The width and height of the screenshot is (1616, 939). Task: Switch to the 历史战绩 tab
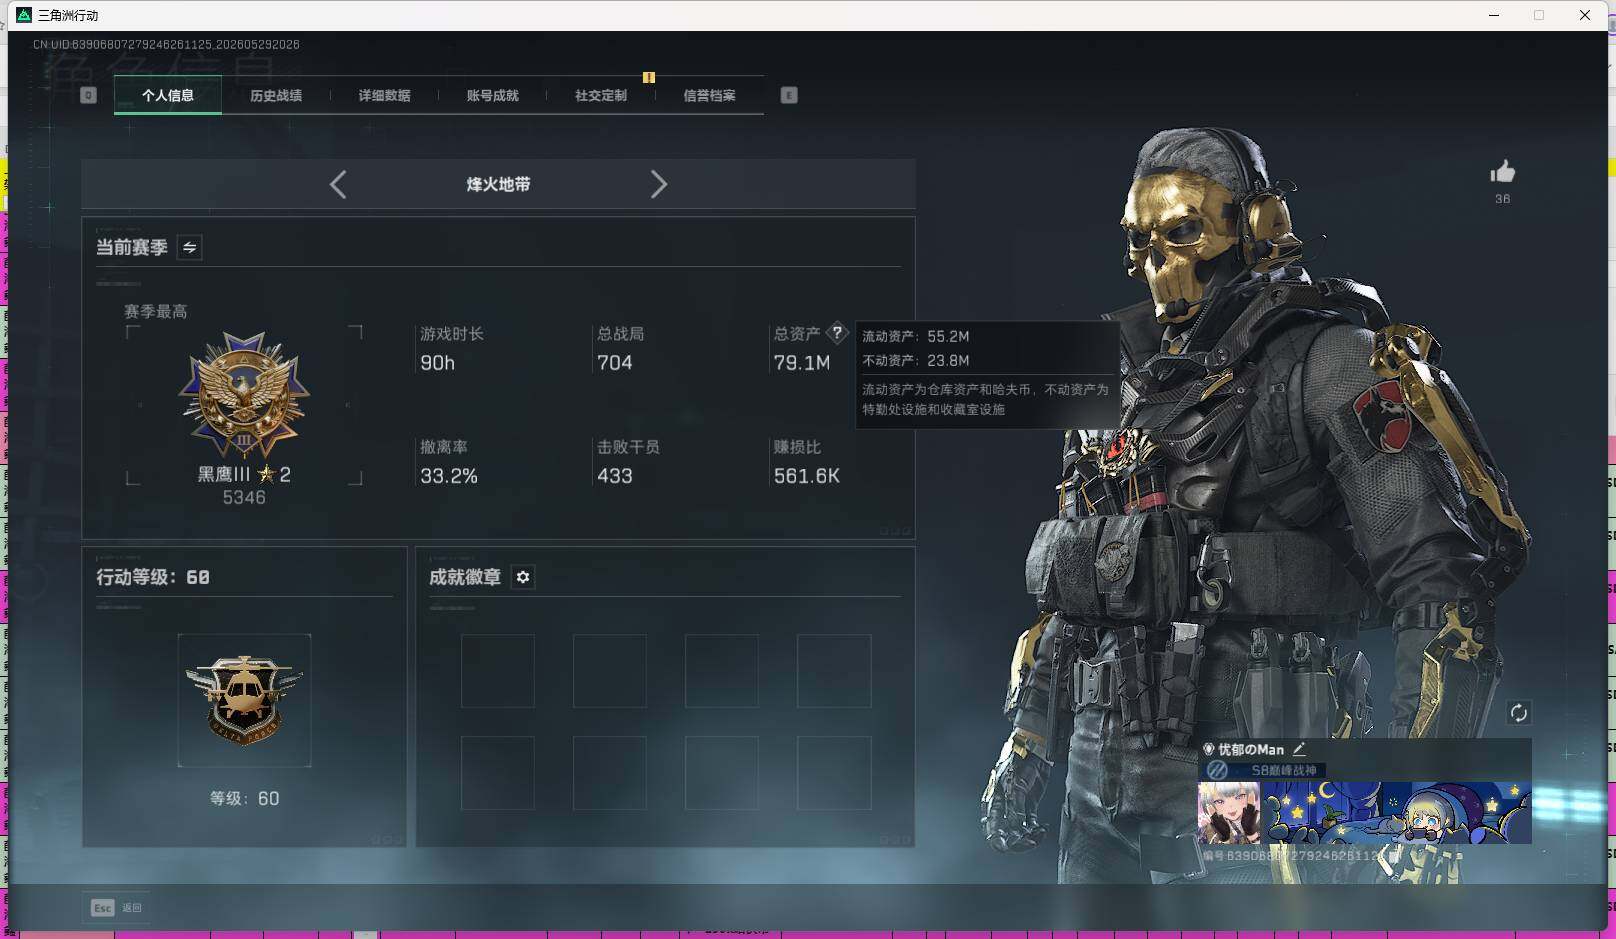(x=276, y=96)
